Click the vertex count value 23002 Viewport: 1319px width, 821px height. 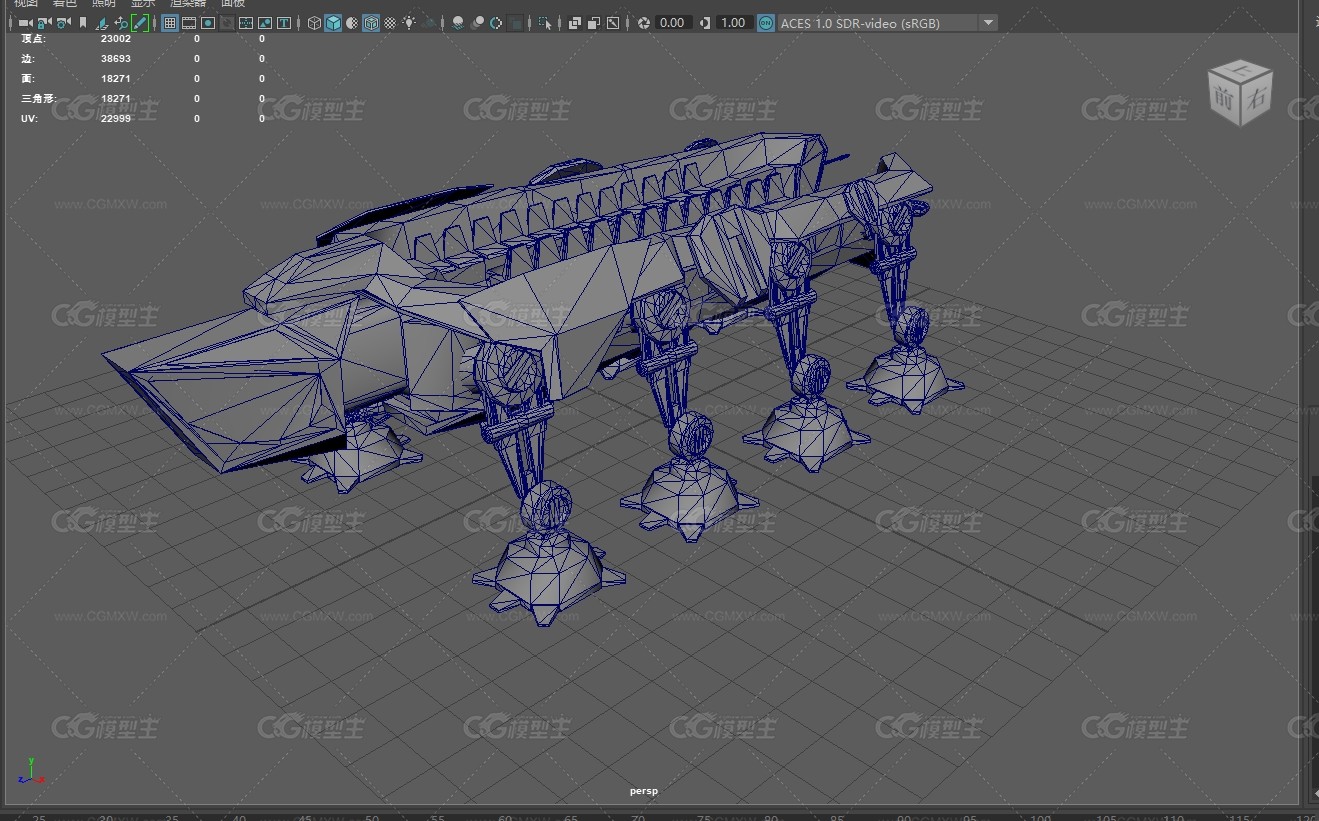pyautogui.click(x=116, y=38)
